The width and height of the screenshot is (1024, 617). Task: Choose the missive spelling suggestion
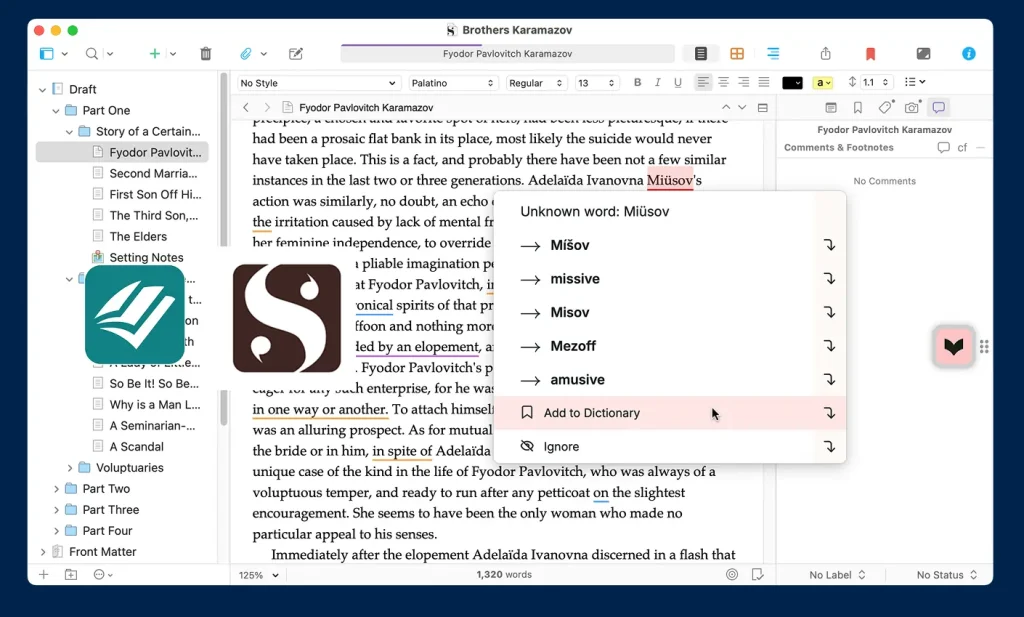click(670, 279)
